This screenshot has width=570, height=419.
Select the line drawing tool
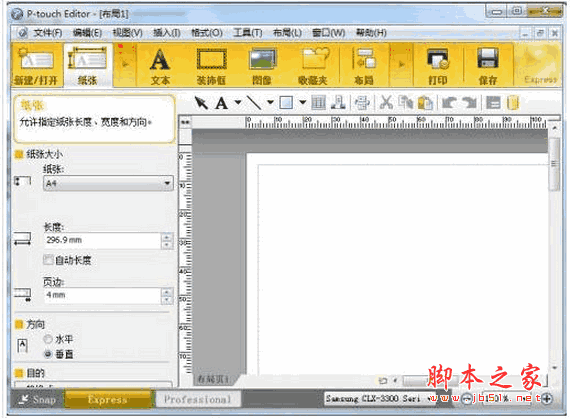coord(254,103)
